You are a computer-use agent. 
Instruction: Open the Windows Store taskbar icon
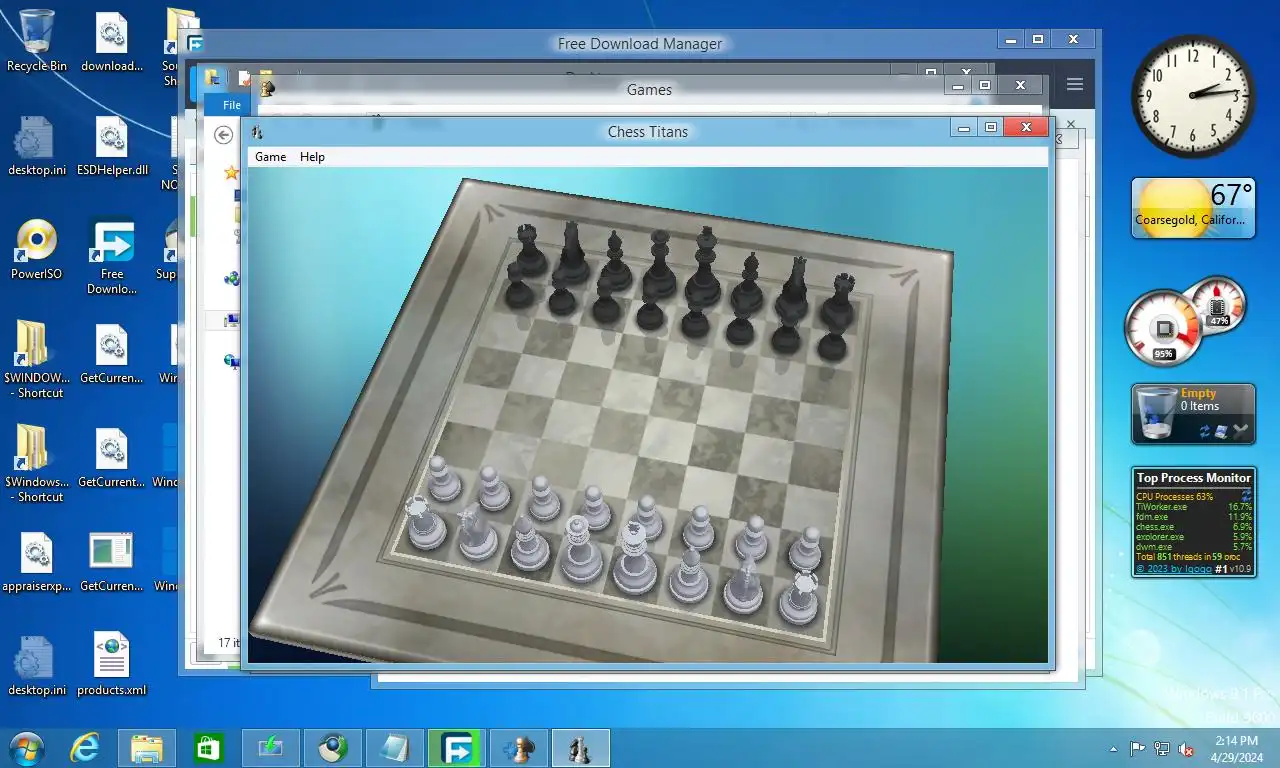pyautogui.click(x=208, y=749)
